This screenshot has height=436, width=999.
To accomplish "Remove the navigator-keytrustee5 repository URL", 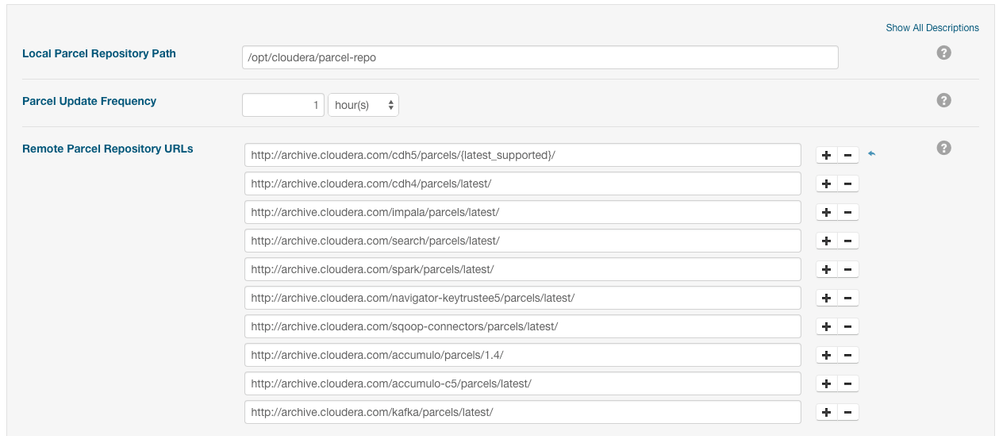I will [x=848, y=298].
